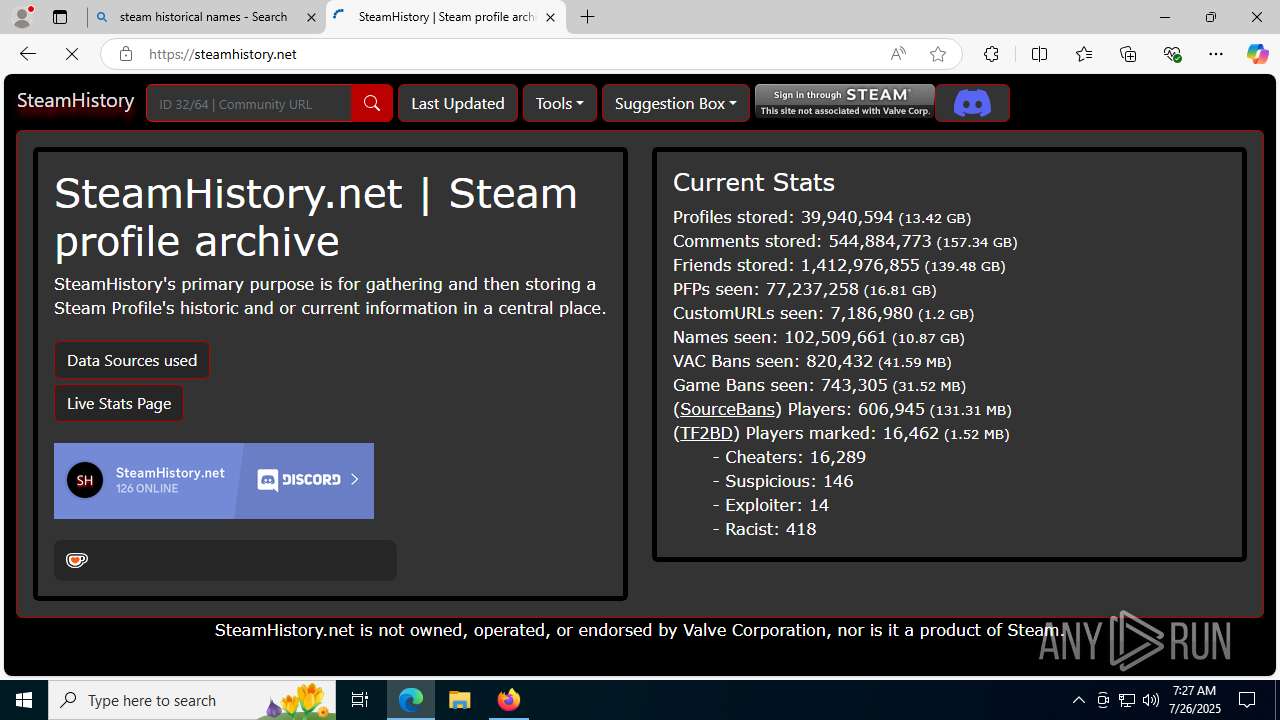Click the Current Stats heading
The height and width of the screenshot is (720, 1280).
pos(754,182)
